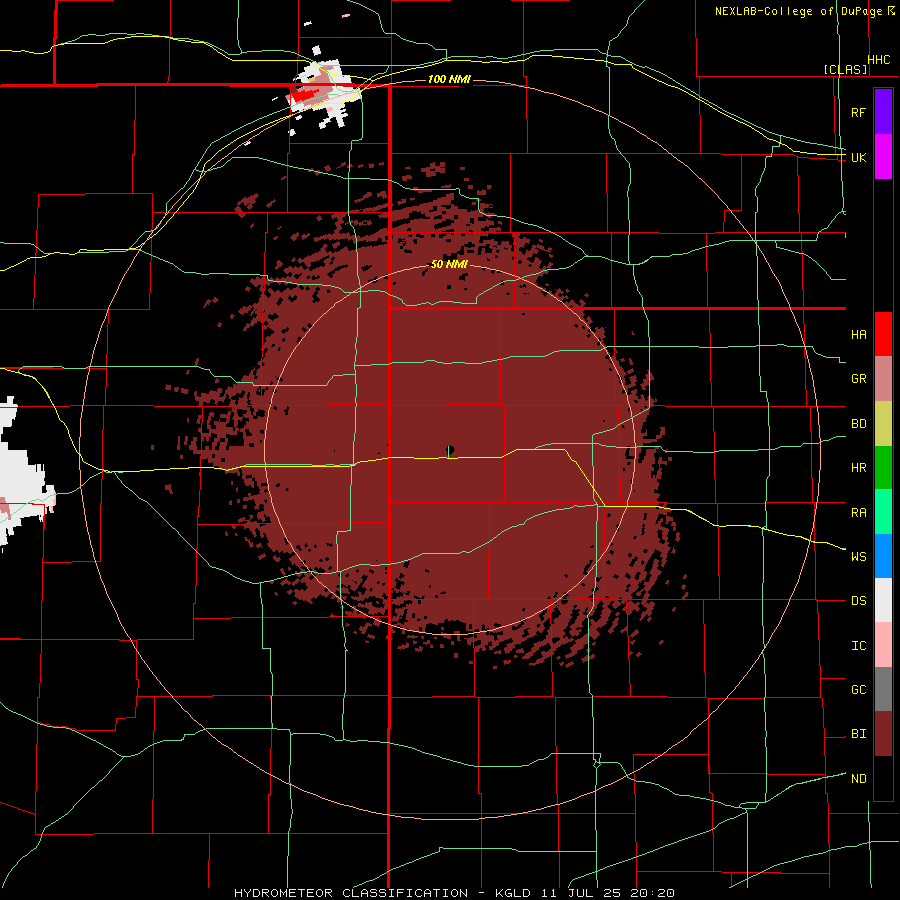Click the 100 NMI range ring label
The height and width of the screenshot is (900, 900).
pyautogui.click(x=449, y=79)
